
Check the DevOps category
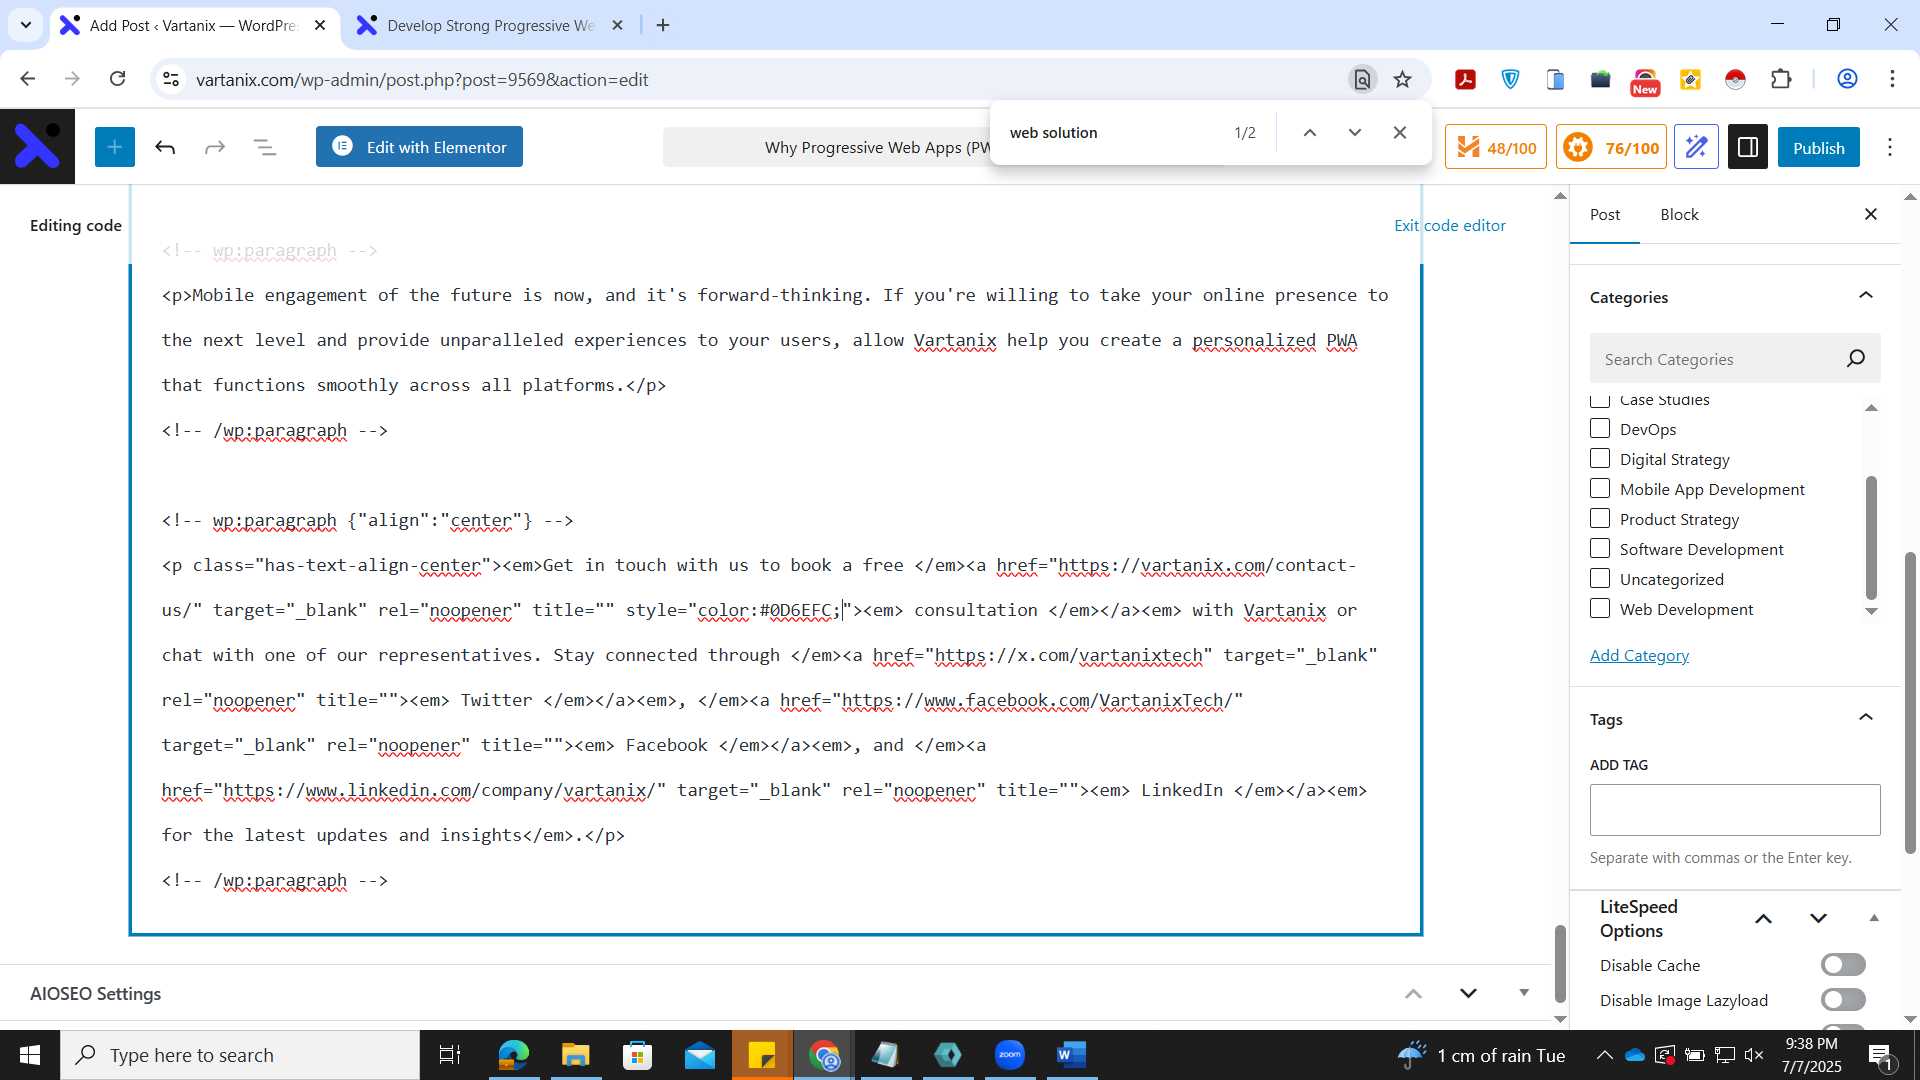pyautogui.click(x=1600, y=429)
